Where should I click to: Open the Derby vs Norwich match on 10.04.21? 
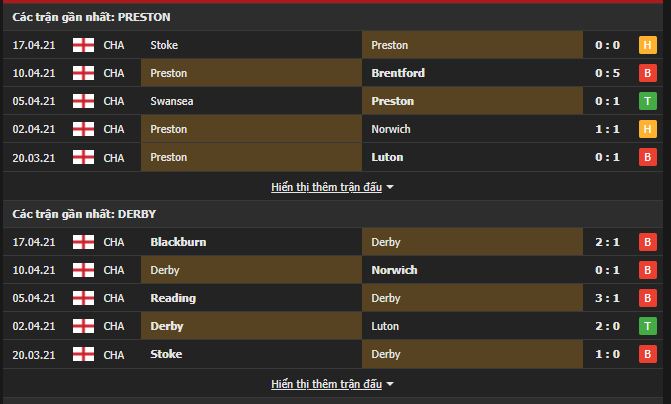[333, 270]
